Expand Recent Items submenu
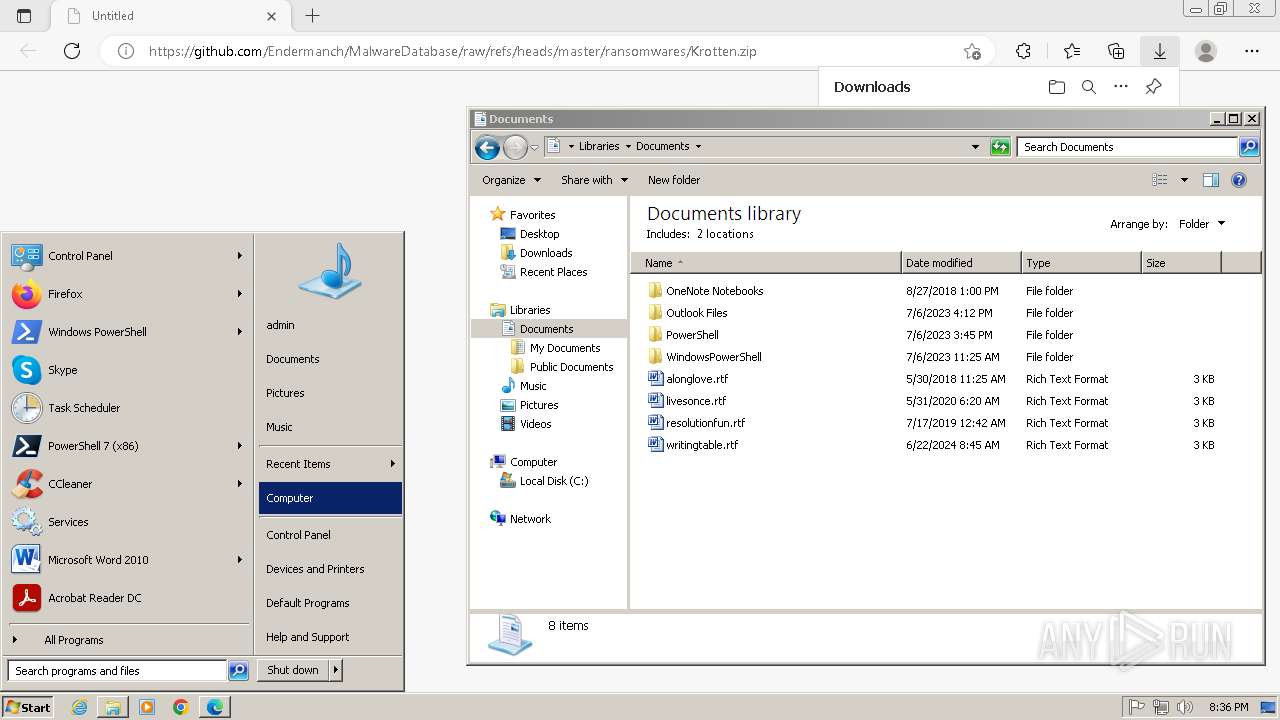The width and height of the screenshot is (1280, 720). point(393,464)
